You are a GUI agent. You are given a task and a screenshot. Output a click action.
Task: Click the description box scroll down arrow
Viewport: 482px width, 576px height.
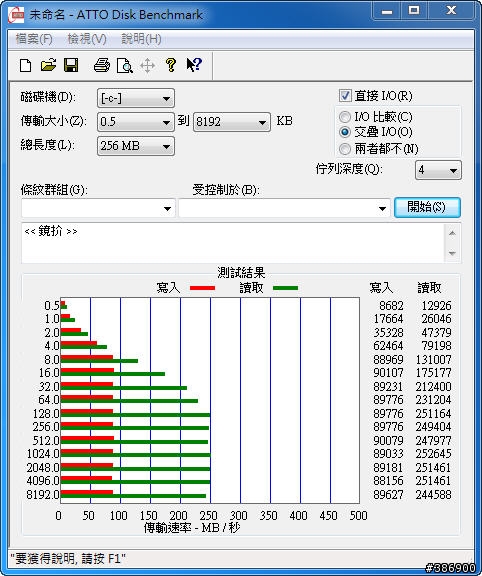pyautogui.click(x=452, y=253)
